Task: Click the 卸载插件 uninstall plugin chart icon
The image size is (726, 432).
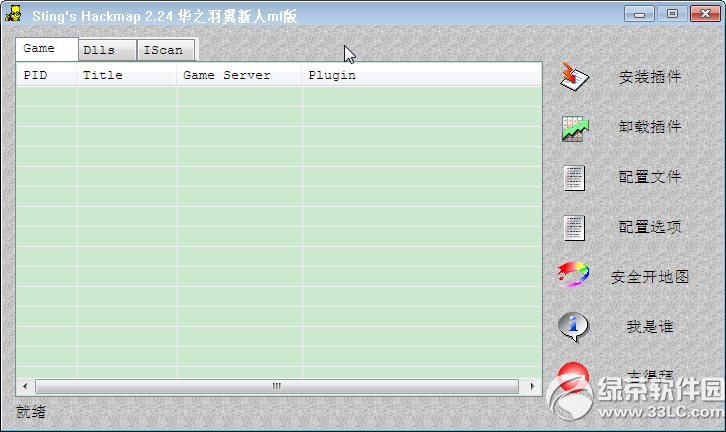Action: click(x=574, y=127)
